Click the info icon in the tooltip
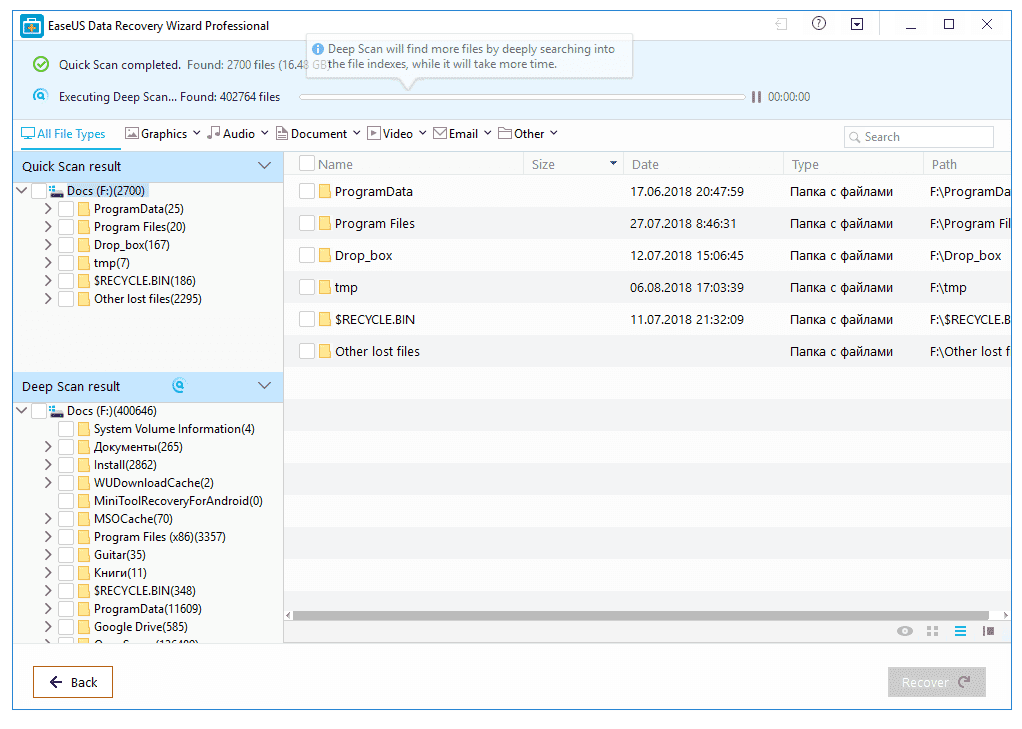1022x729 pixels. (x=318, y=49)
